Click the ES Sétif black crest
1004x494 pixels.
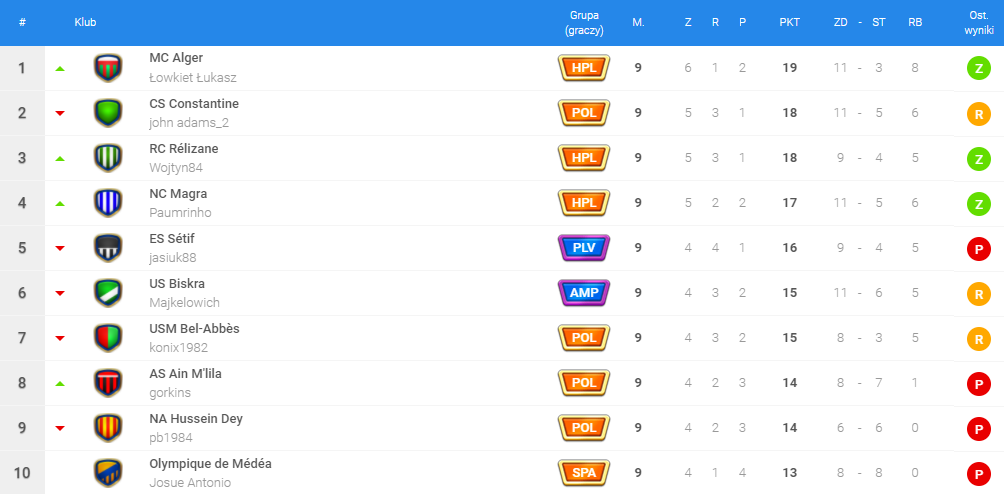click(107, 248)
